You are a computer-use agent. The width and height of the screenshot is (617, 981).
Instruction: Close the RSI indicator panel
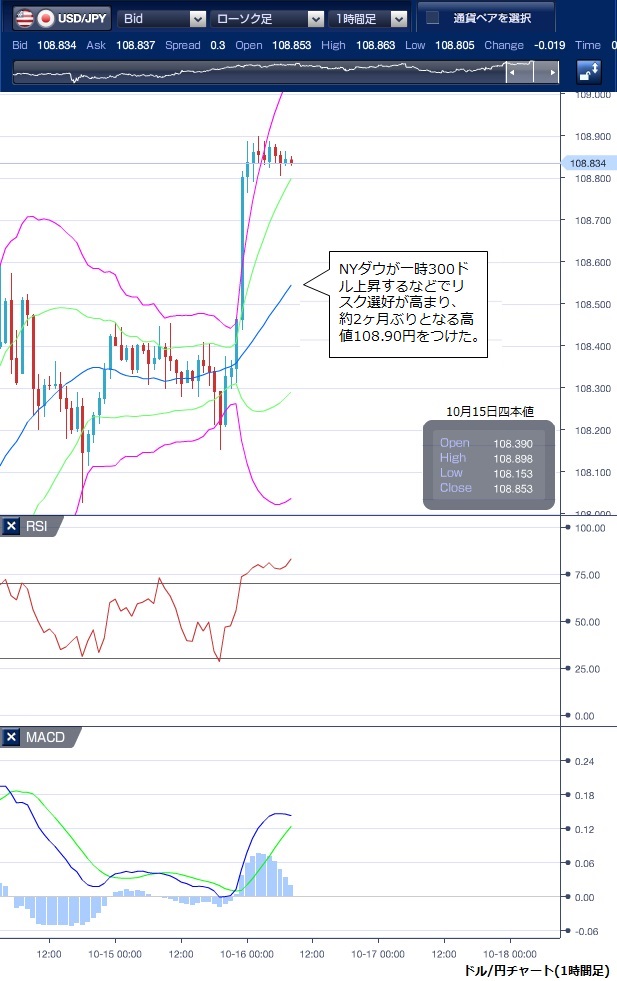click(11, 527)
